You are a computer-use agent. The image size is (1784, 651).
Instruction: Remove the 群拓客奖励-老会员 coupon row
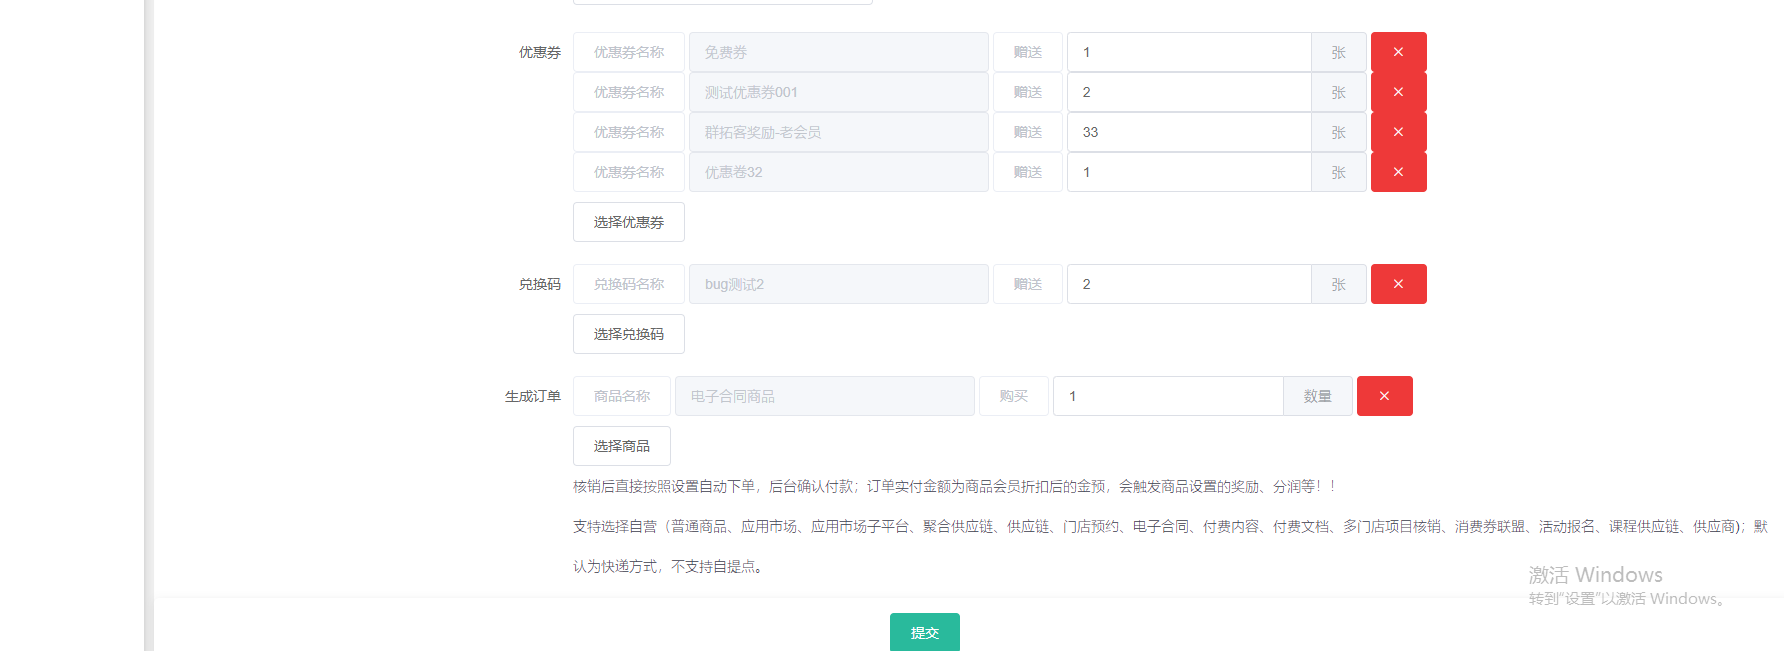pyautogui.click(x=1398, y=132)
